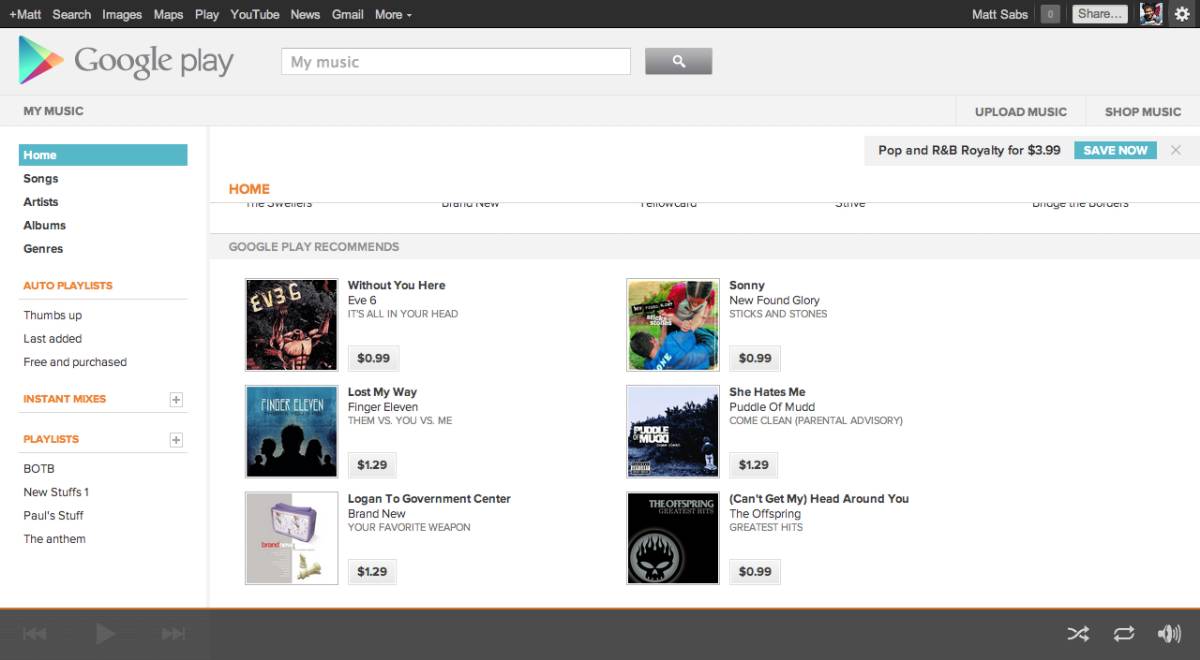
Task: Click the SHOP MUSIC button
Action: [x=1143, y=112]
